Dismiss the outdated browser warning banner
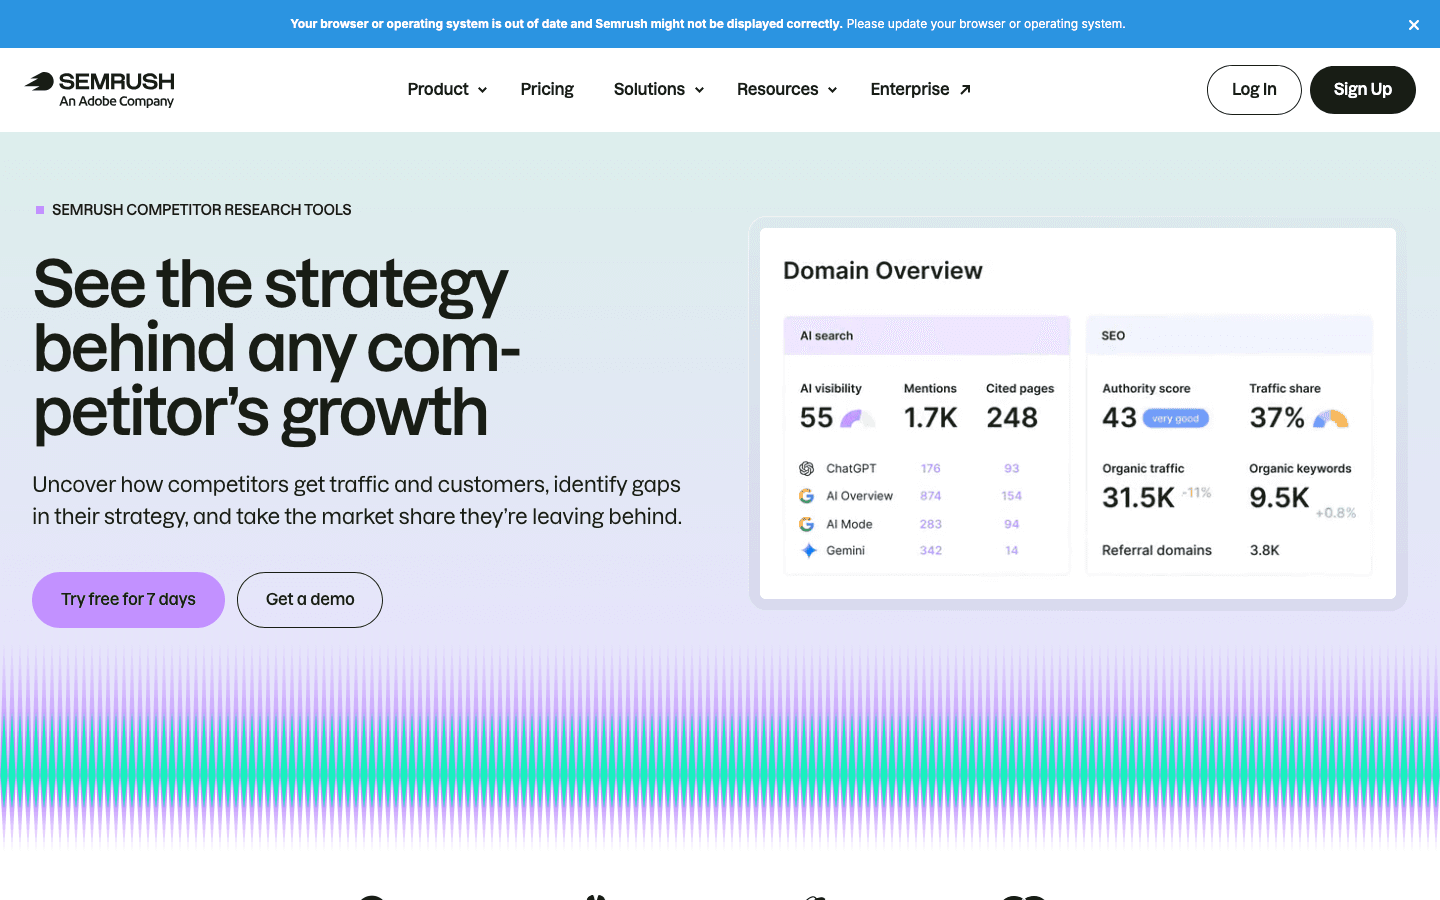This screenshot has width=1440, height=900. pyautogui.click(x=1413, y=25)
